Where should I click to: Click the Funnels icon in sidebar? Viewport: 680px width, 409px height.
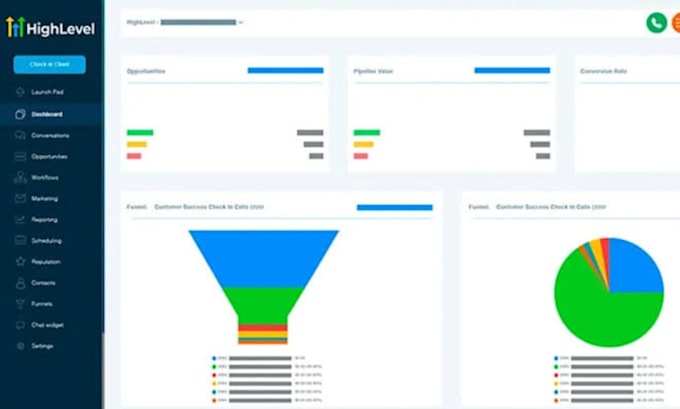20,304
